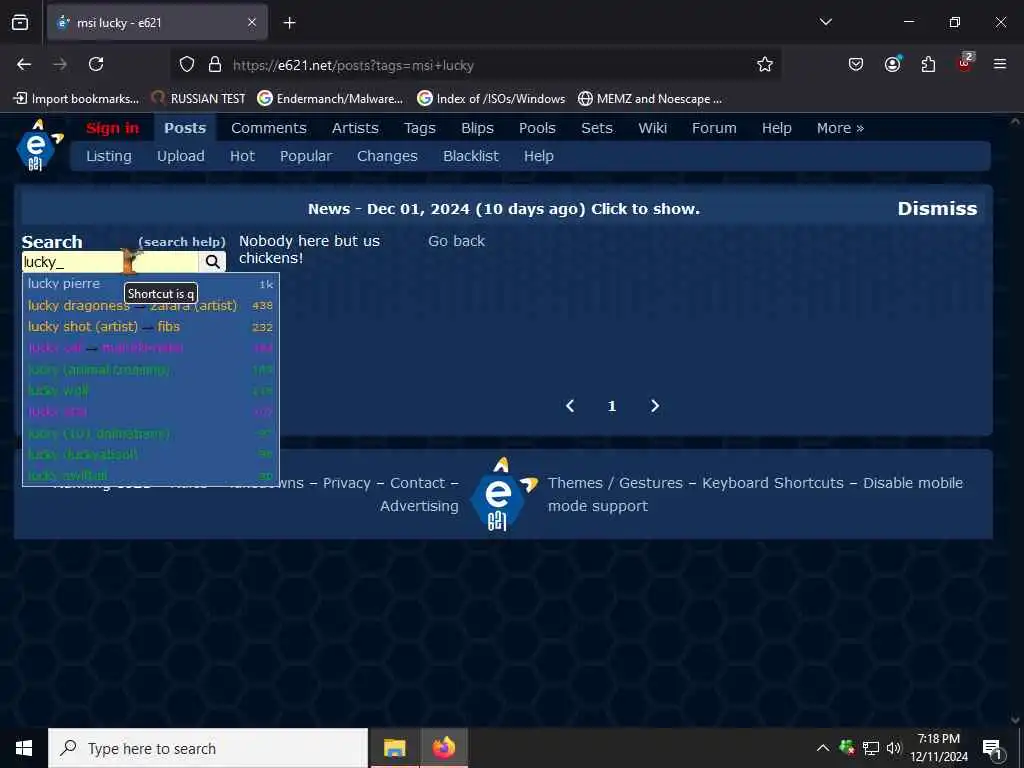1024x768 pixels.
Task: Click the e621 mascot logo in the footer
Action: [x=503, y=494]
